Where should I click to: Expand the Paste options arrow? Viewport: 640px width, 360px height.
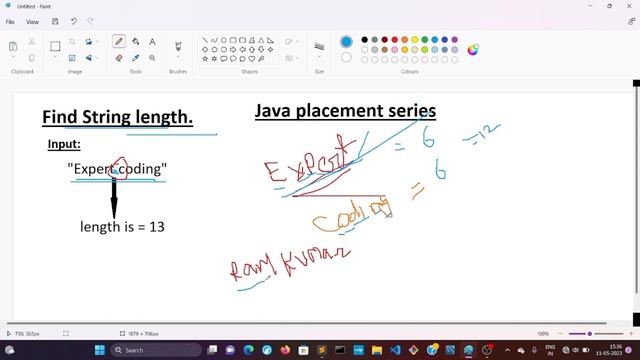click(x=13, y=57)
